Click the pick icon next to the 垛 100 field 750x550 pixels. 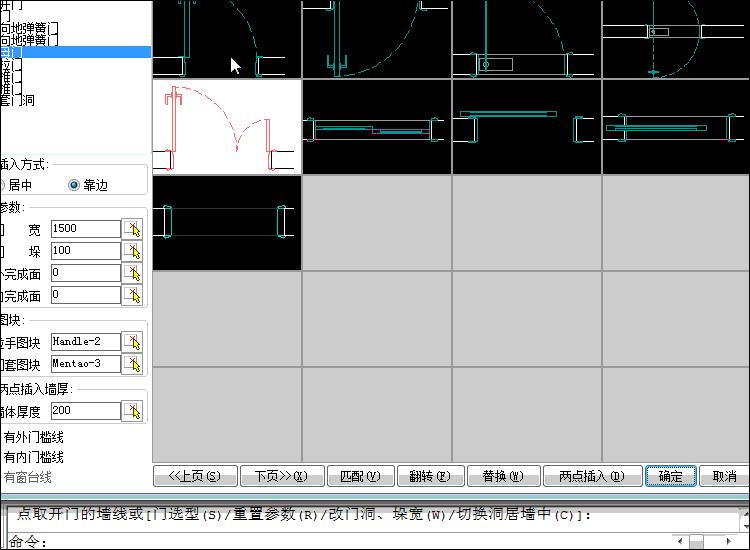(132, 251)
